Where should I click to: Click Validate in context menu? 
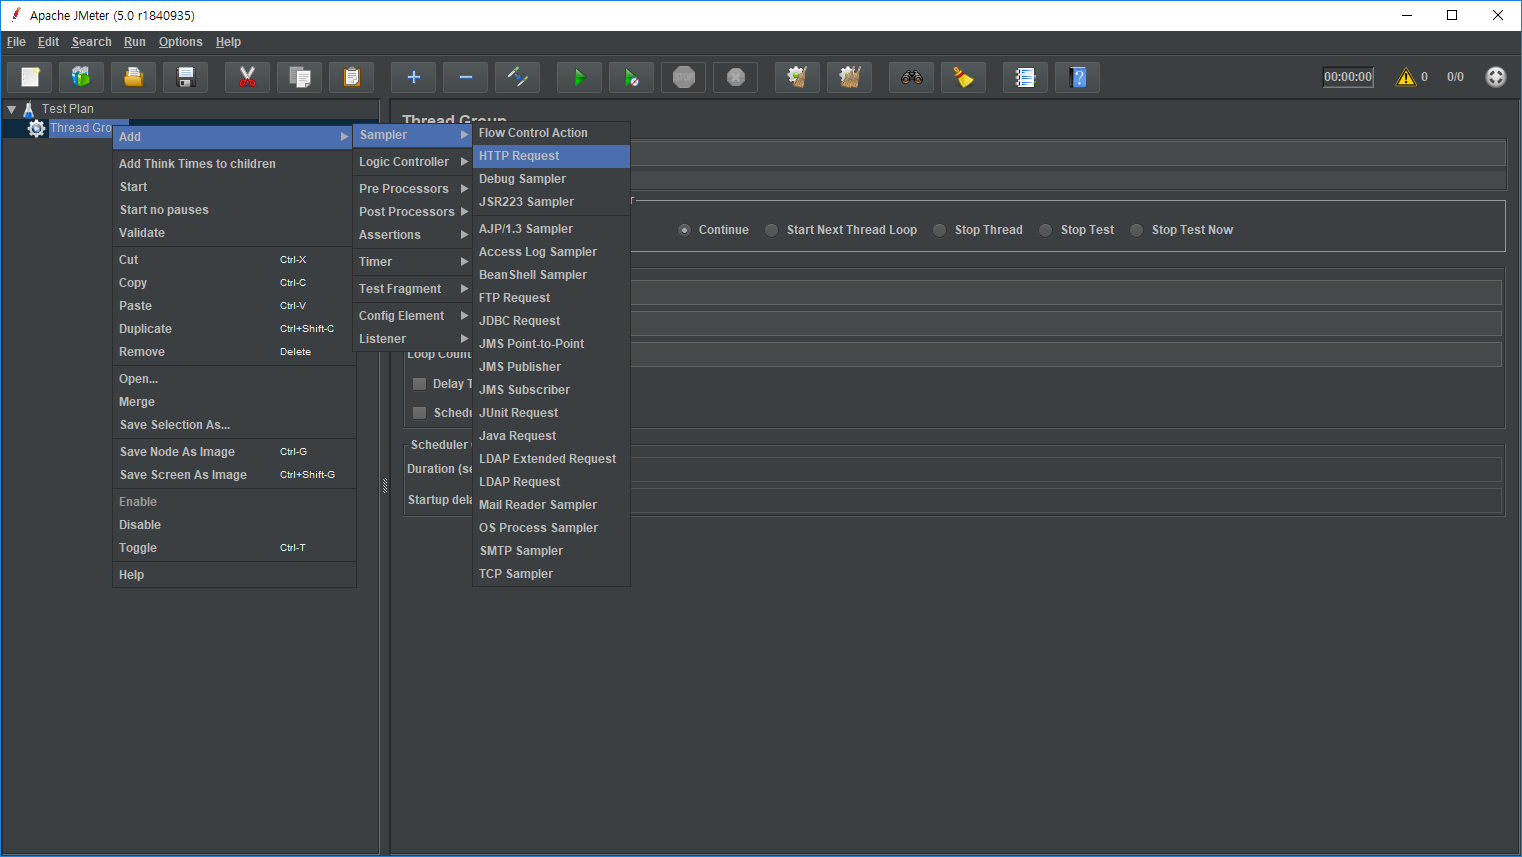[x=233, y=233]
